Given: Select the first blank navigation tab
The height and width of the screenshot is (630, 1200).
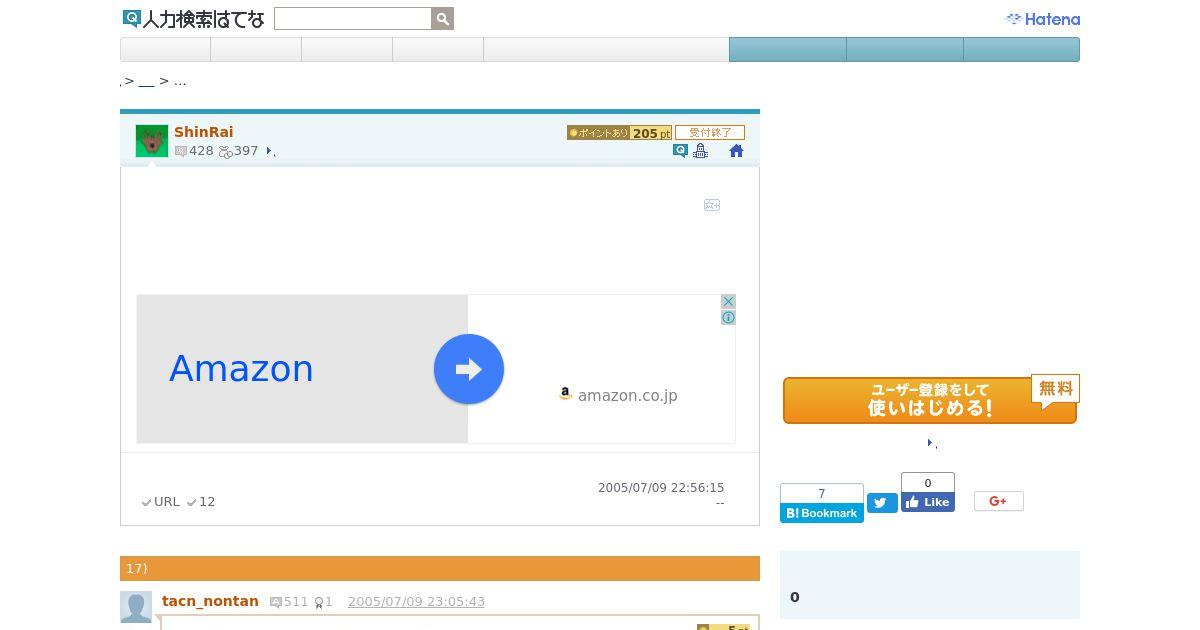Looking at the screenshot, I should [166, 50].
